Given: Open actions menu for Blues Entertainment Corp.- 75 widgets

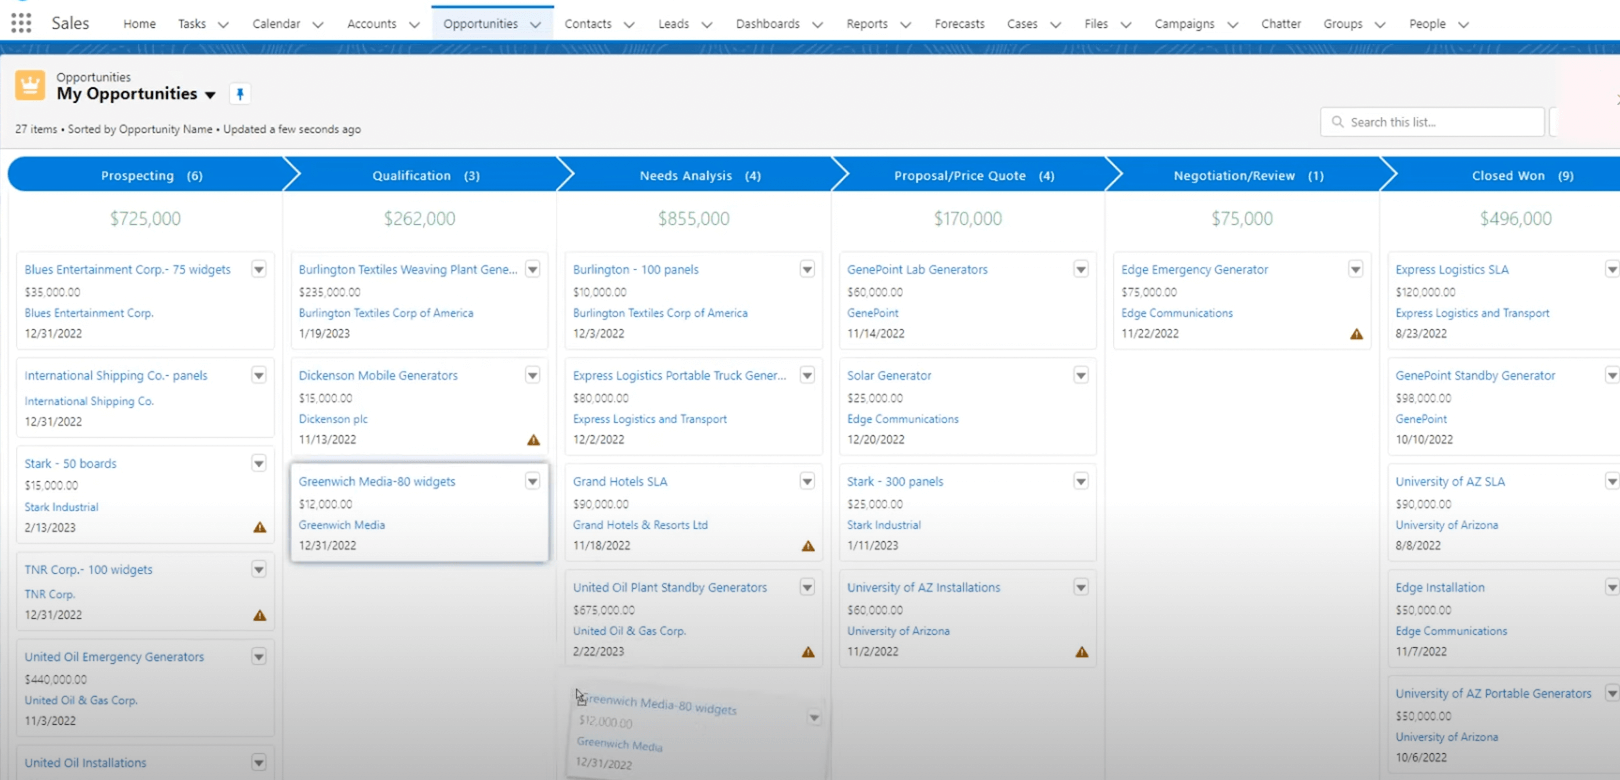Looking at the screenshot, I should coord(259,269).
